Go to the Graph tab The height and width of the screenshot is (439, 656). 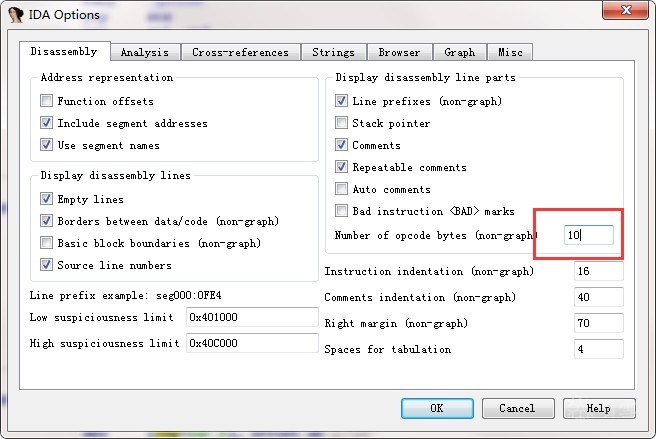[x=460, y=52]
